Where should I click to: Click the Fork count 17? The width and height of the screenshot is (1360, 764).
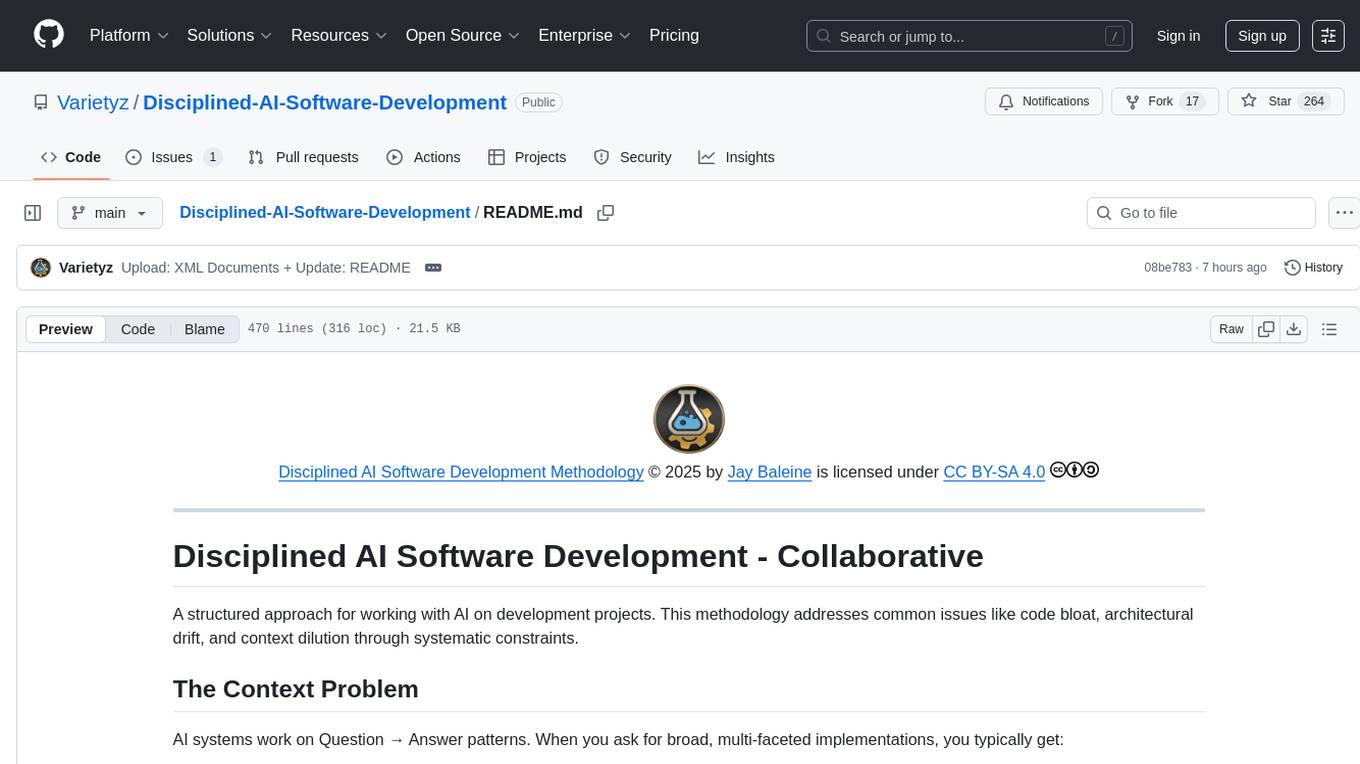[x=1191, y=102]
